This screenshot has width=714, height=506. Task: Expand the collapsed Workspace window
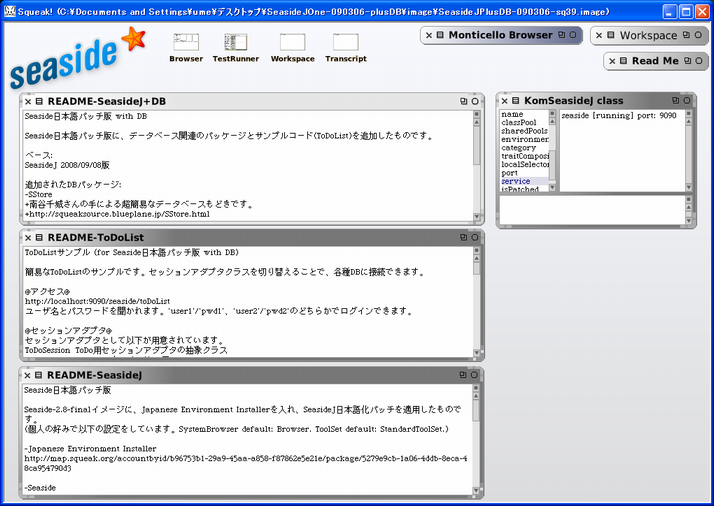(687, 35)
